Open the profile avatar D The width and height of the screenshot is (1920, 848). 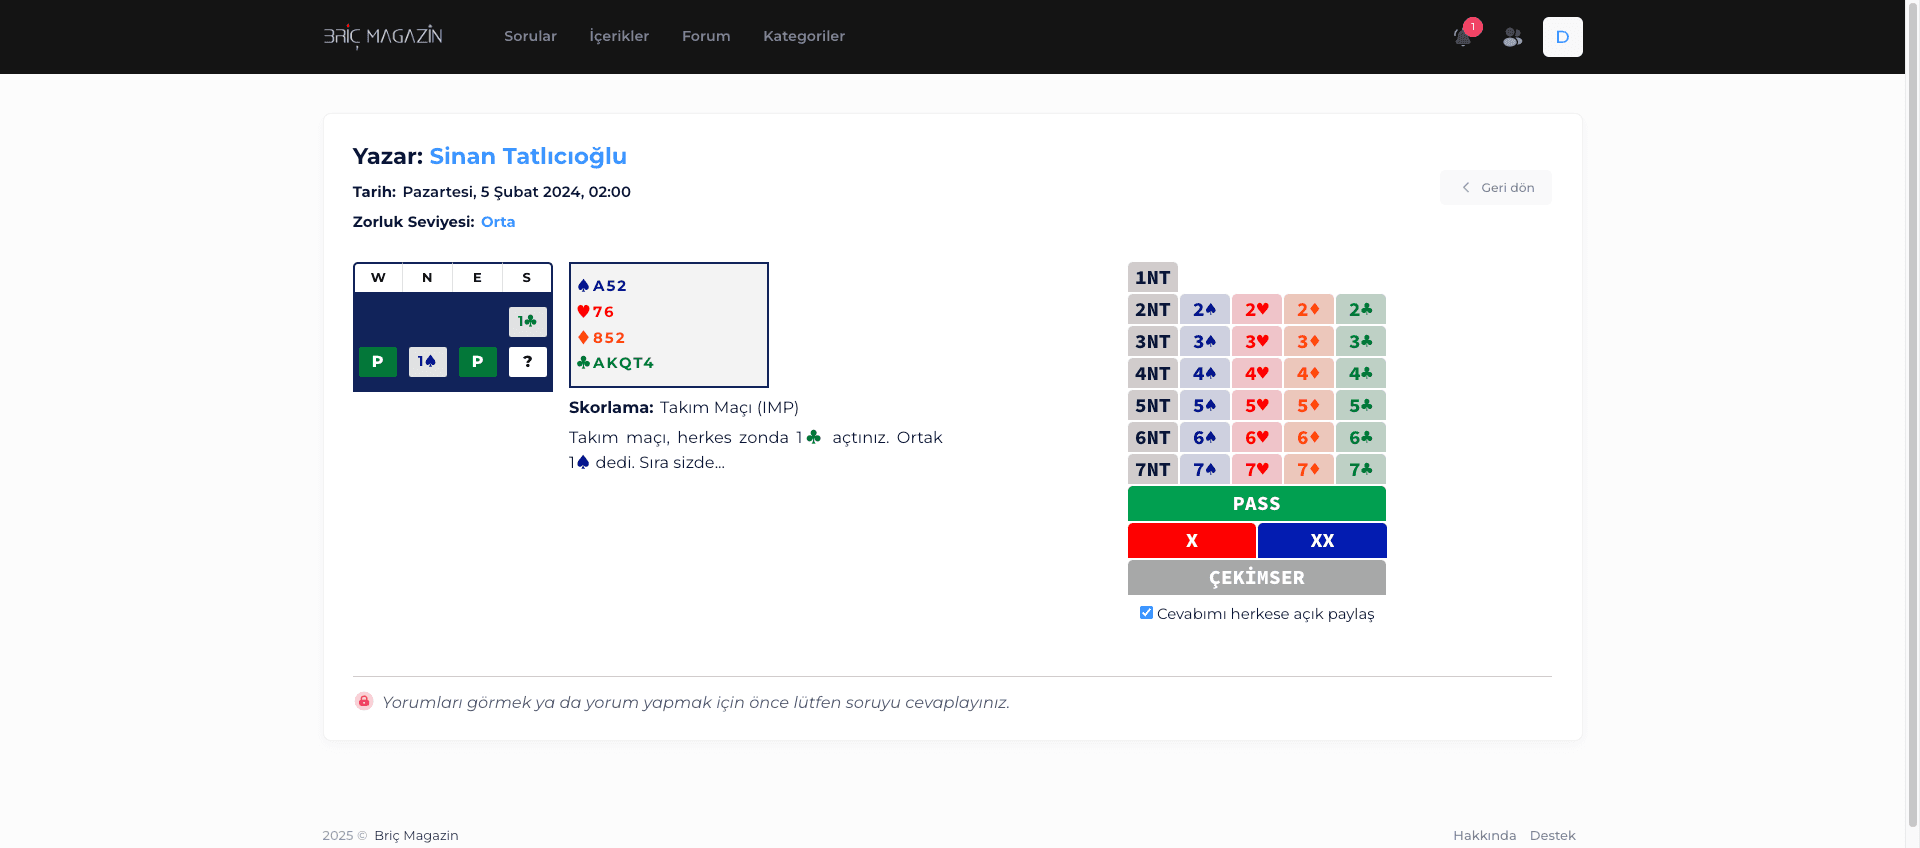click(1562, 37)
